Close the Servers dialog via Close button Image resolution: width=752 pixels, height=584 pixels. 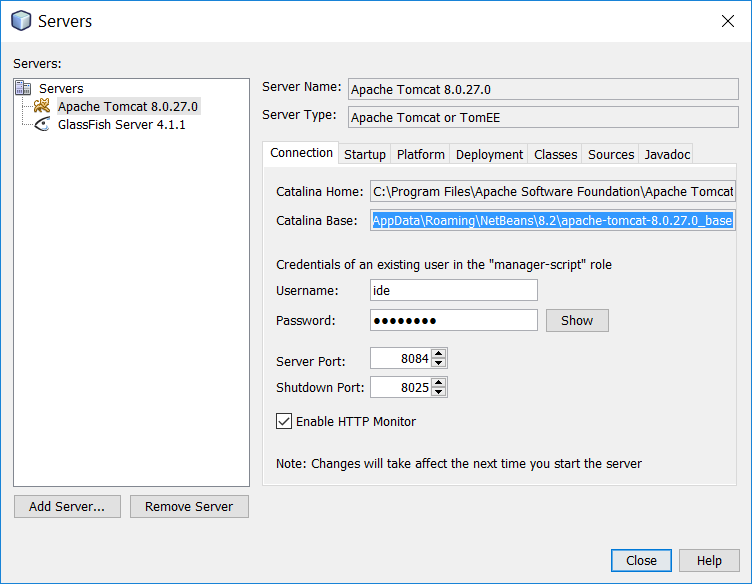641,561
